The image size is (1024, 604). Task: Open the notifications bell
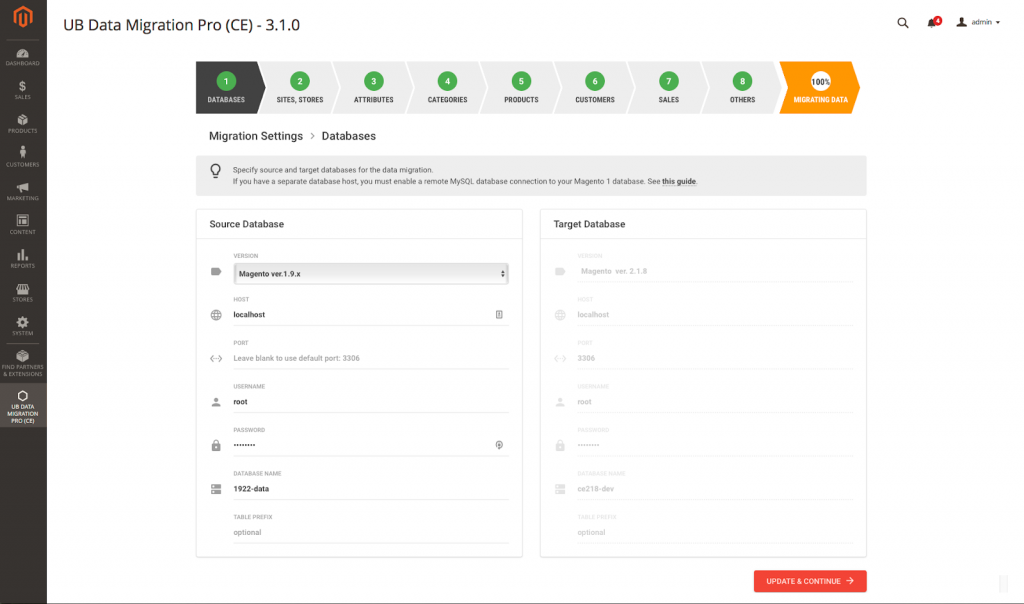click(933, 22)
